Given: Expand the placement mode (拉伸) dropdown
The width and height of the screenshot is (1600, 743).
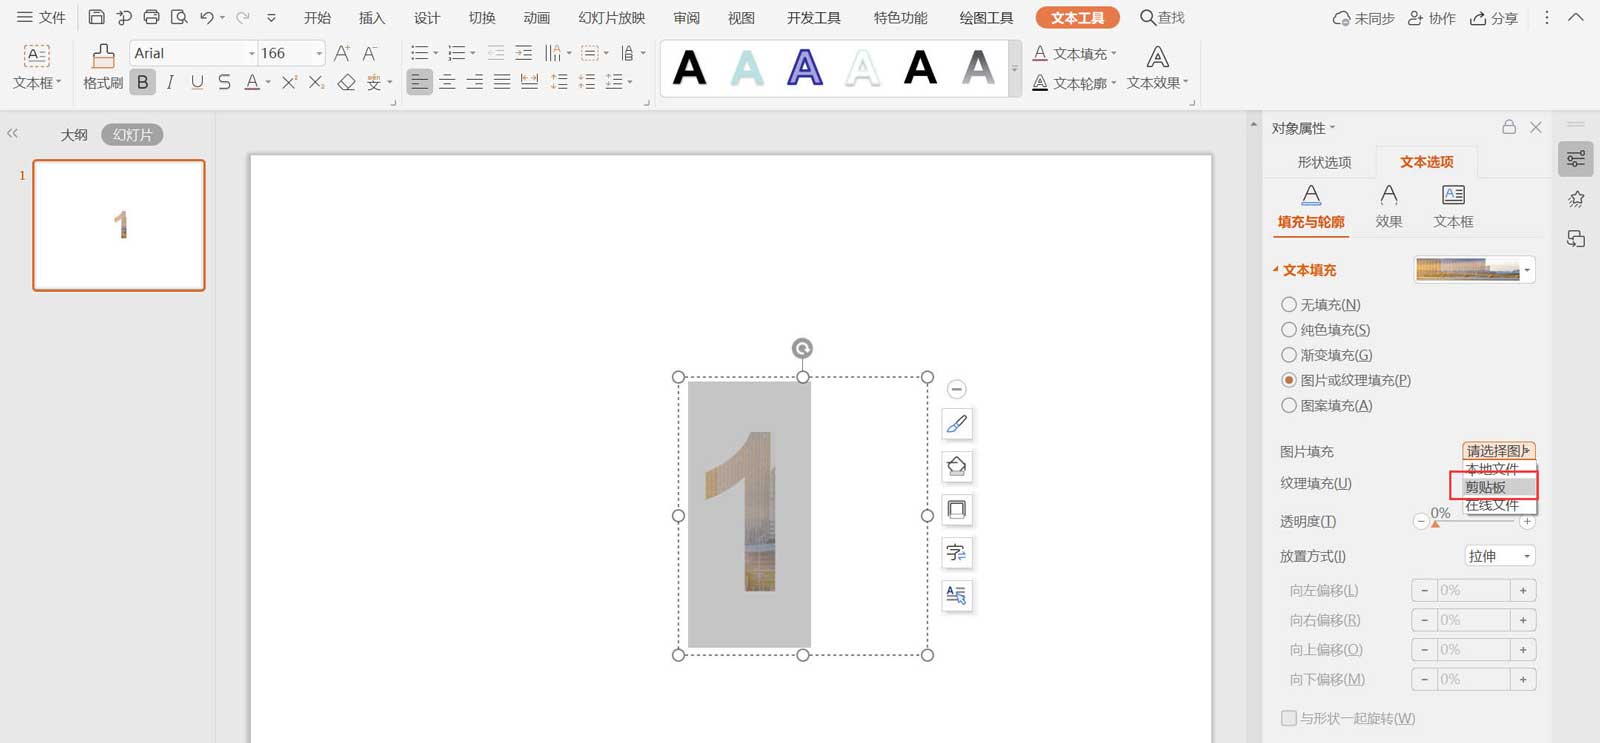Looking at the screenshot, I should 1499,556.
